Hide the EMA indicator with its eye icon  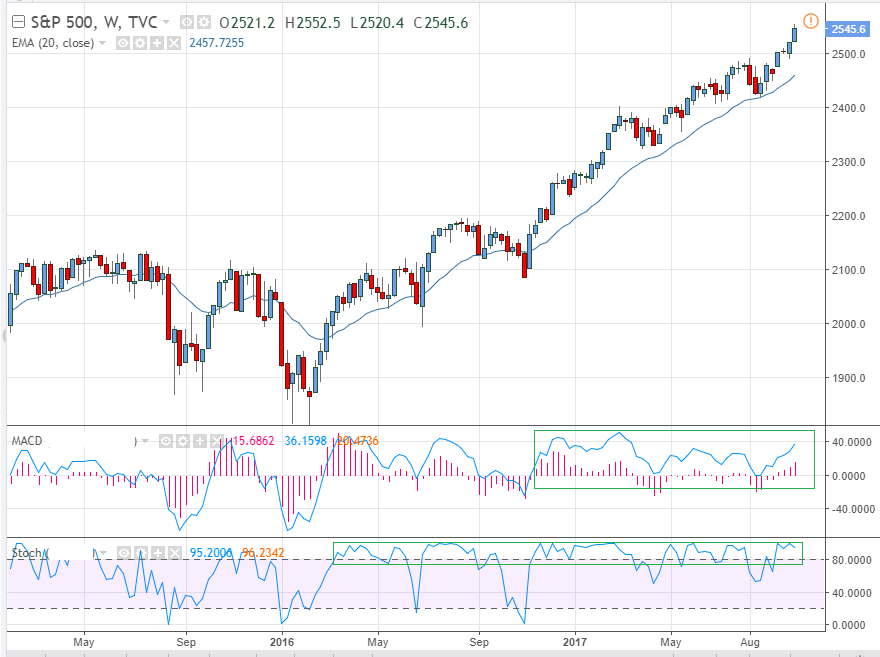(123, 43)
